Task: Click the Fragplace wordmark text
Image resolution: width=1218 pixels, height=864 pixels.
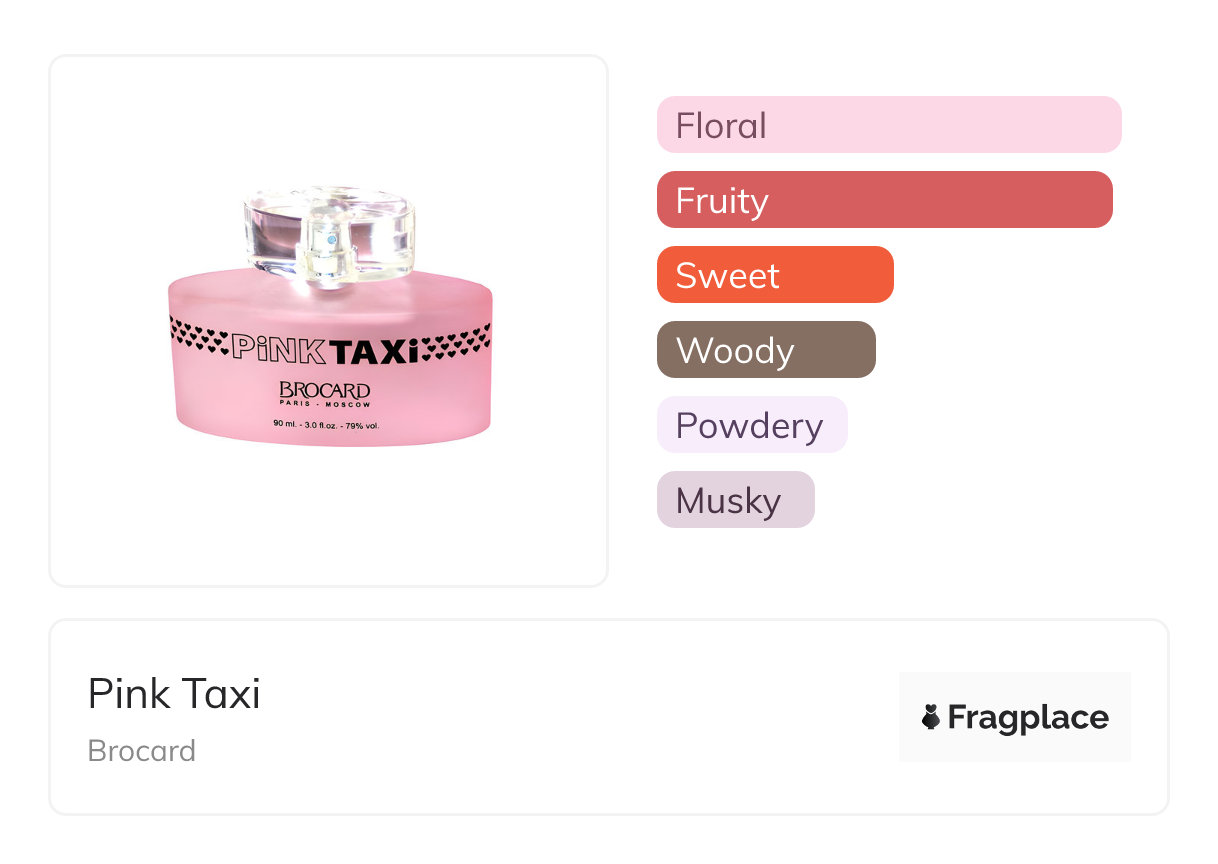Action: pyautogui.click(x=1028, y=718)
